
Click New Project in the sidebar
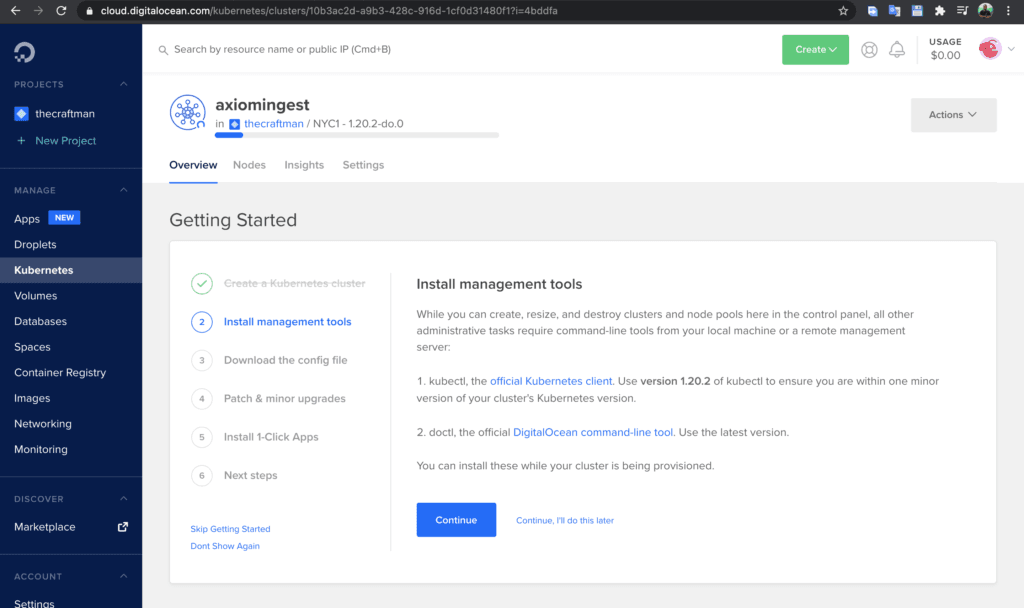[x=65, y=140]
